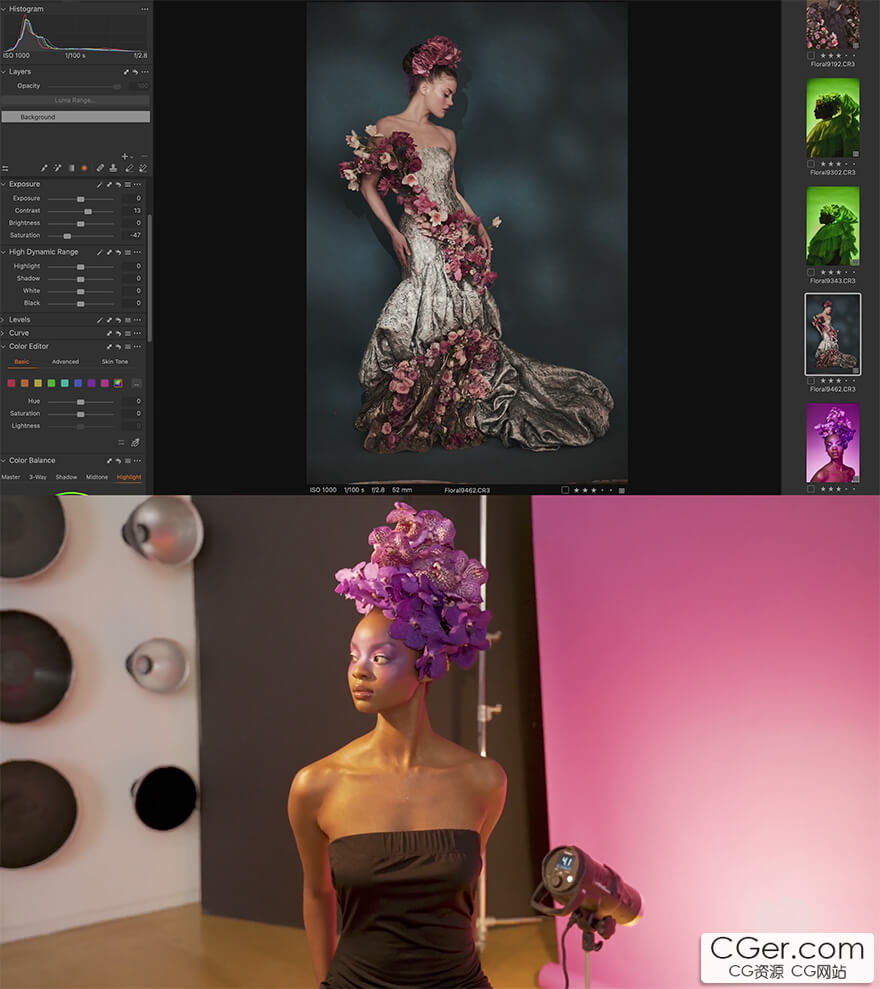Select the Heal bandage tool
Screen dimensions: 880x989
pos(99,168)
